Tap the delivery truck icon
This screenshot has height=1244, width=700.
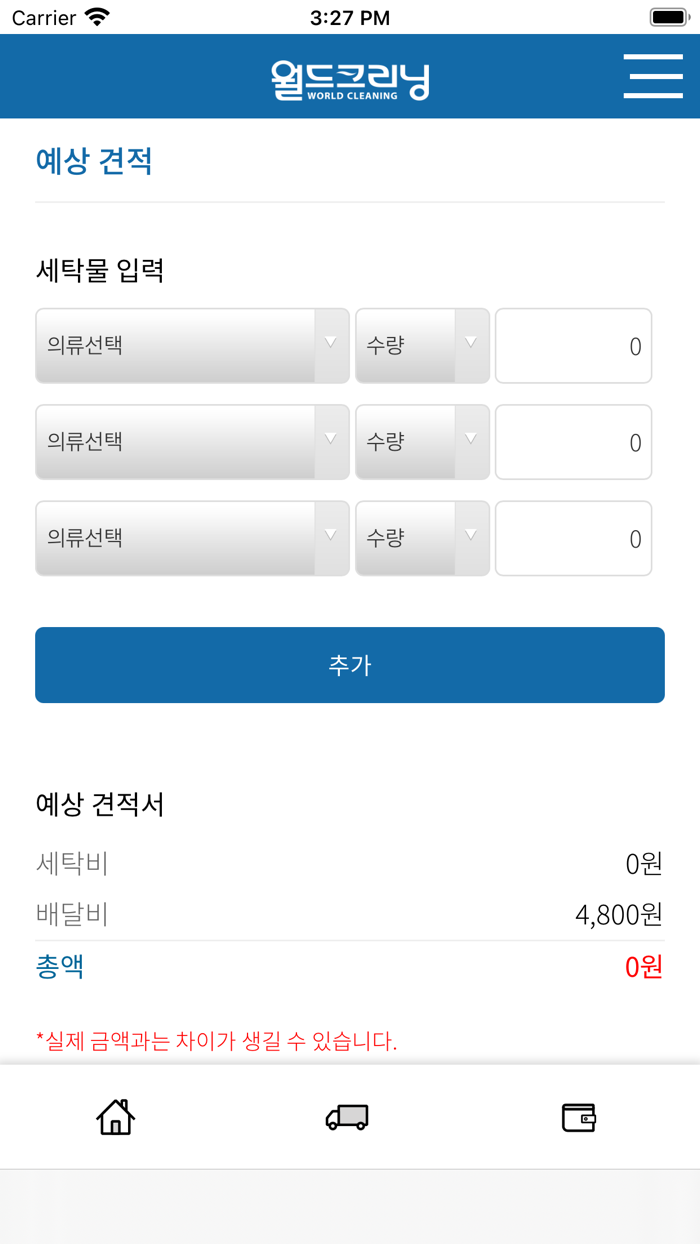(x=349, y=1118)
